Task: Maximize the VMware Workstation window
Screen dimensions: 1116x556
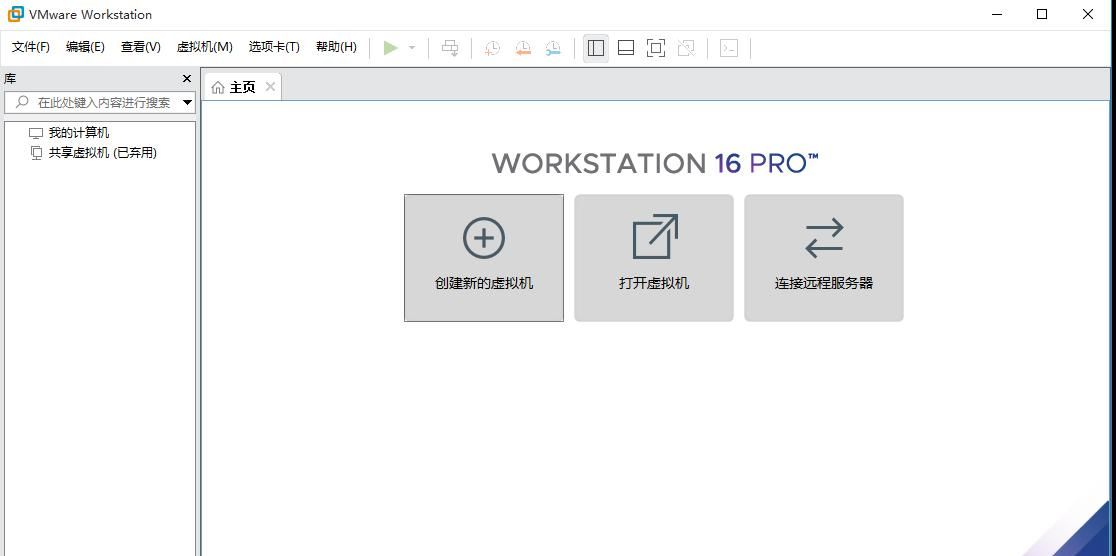Action: (1042, 14)
